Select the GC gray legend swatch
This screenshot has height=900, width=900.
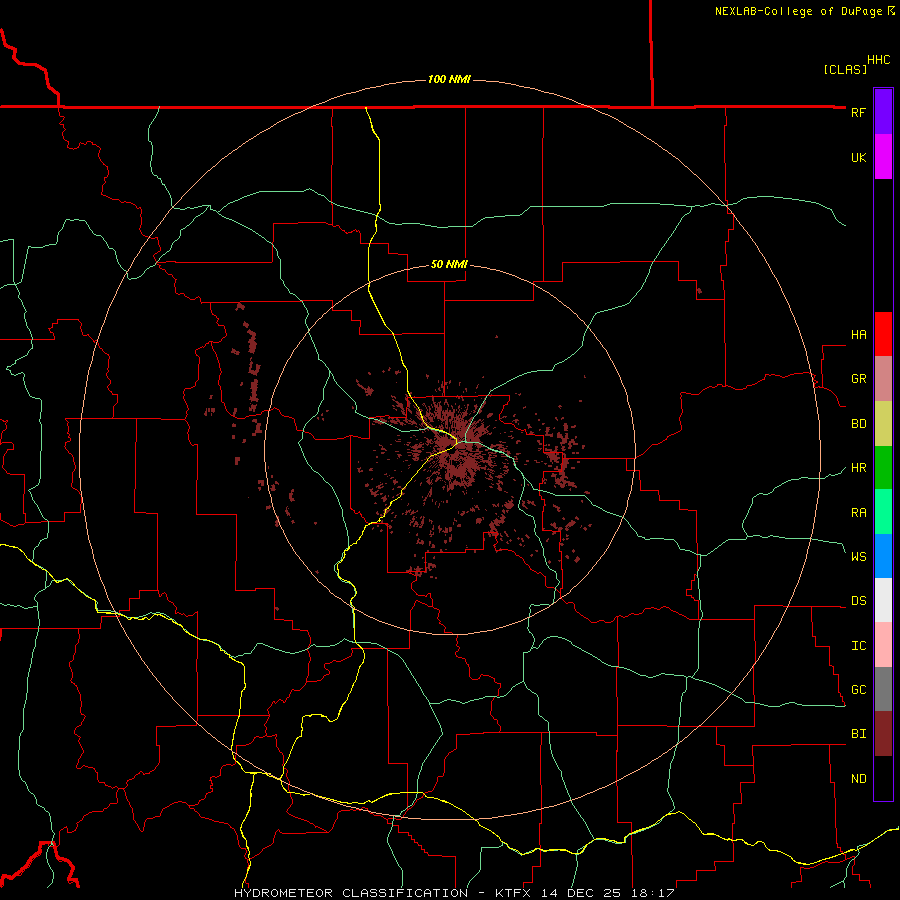click(883, 689)
